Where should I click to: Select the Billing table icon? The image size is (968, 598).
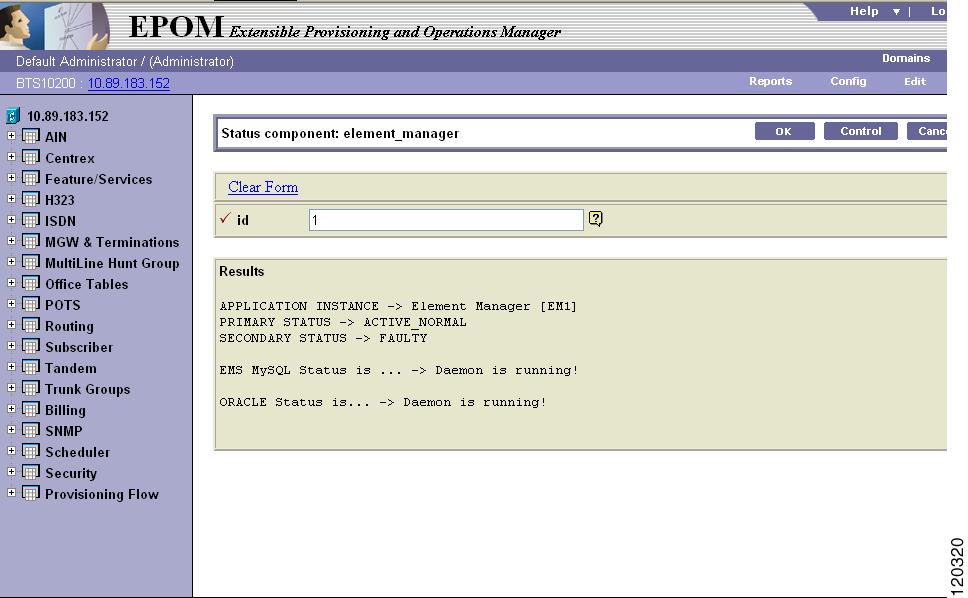32,410
